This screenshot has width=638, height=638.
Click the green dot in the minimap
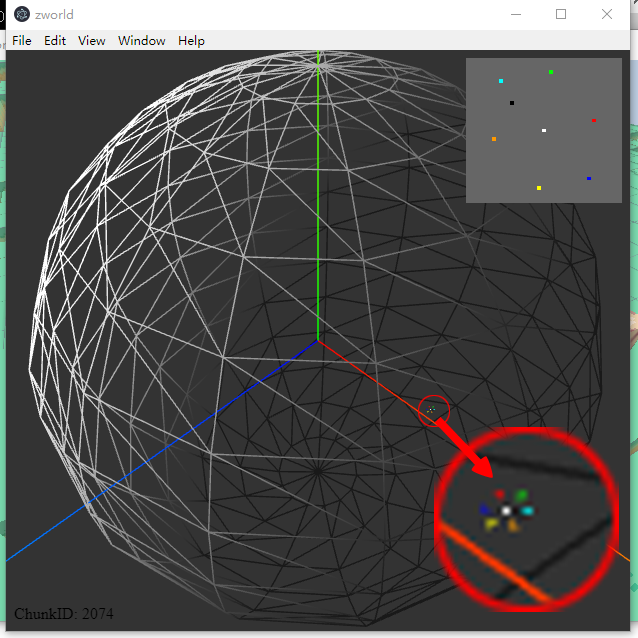coord(551,72)
